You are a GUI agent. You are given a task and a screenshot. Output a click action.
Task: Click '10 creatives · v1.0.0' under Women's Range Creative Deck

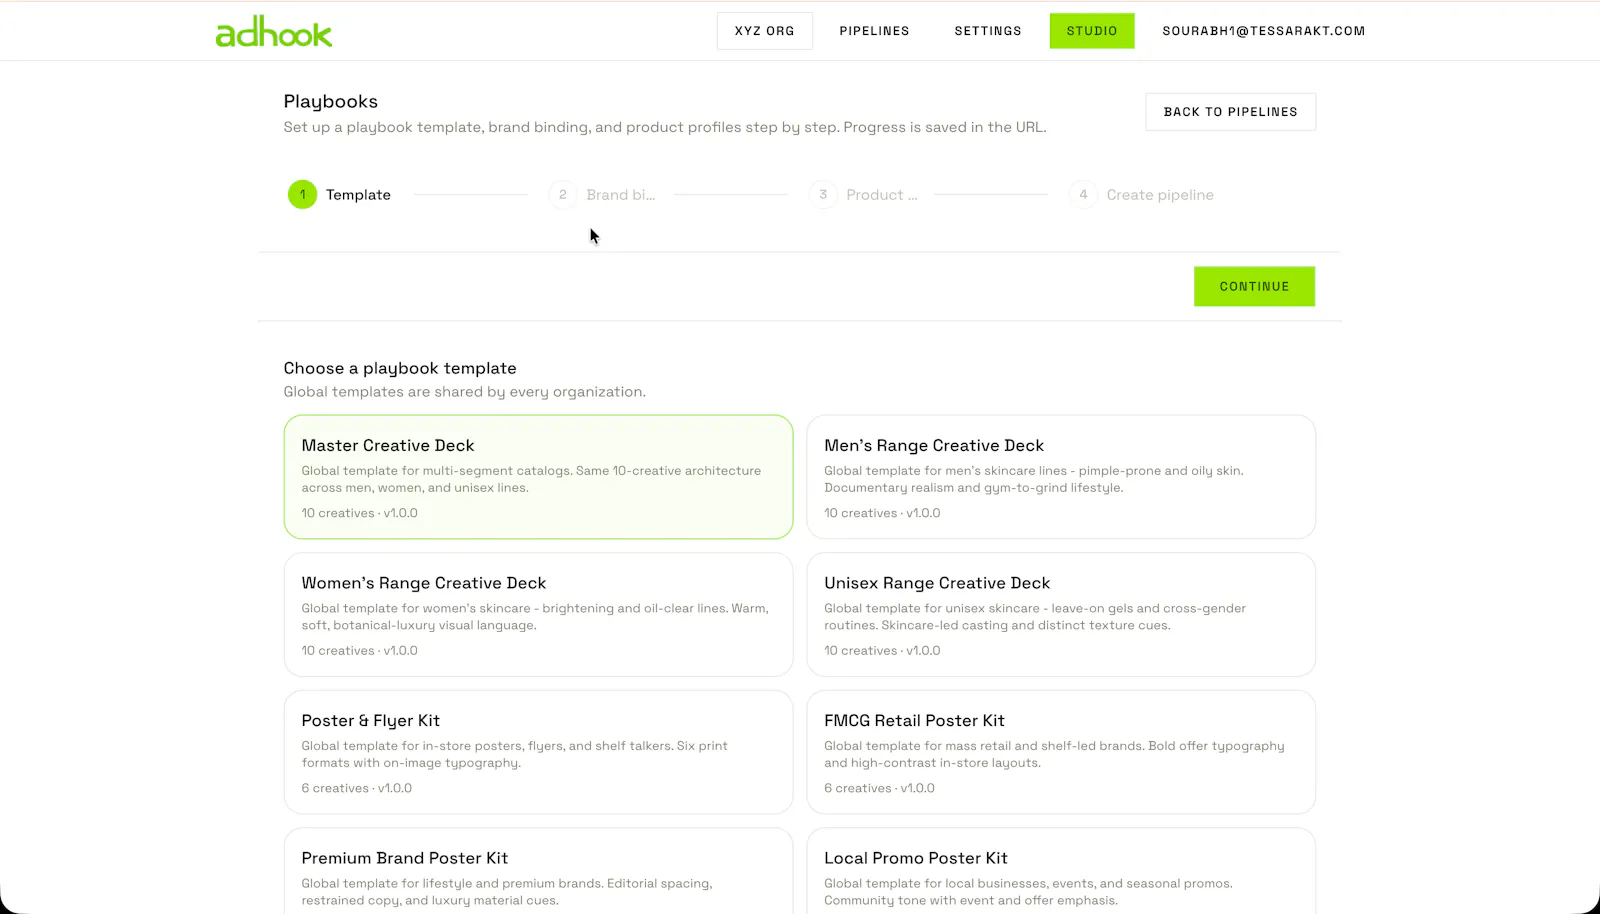[x=359, y=650]
